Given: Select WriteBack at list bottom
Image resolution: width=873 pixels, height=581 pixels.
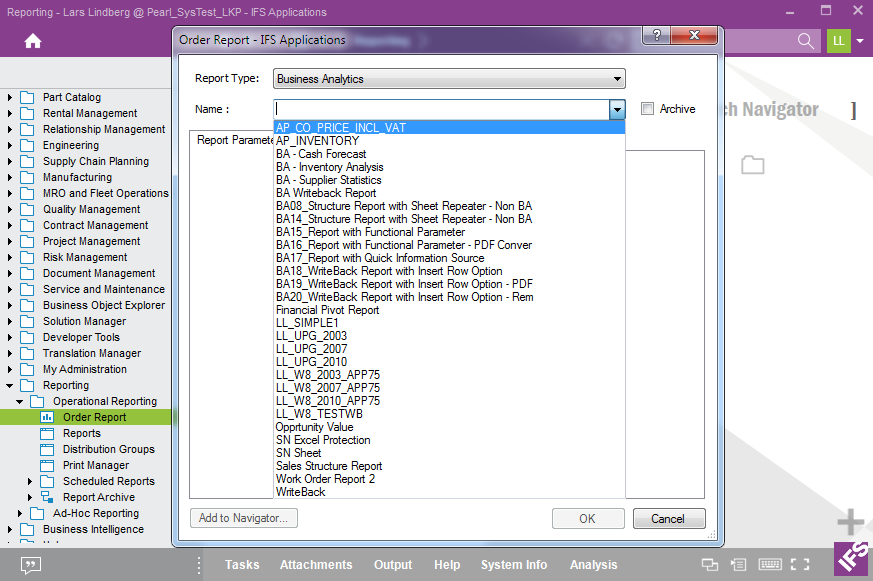Looking at the screenshot, I should coord(449,492).
